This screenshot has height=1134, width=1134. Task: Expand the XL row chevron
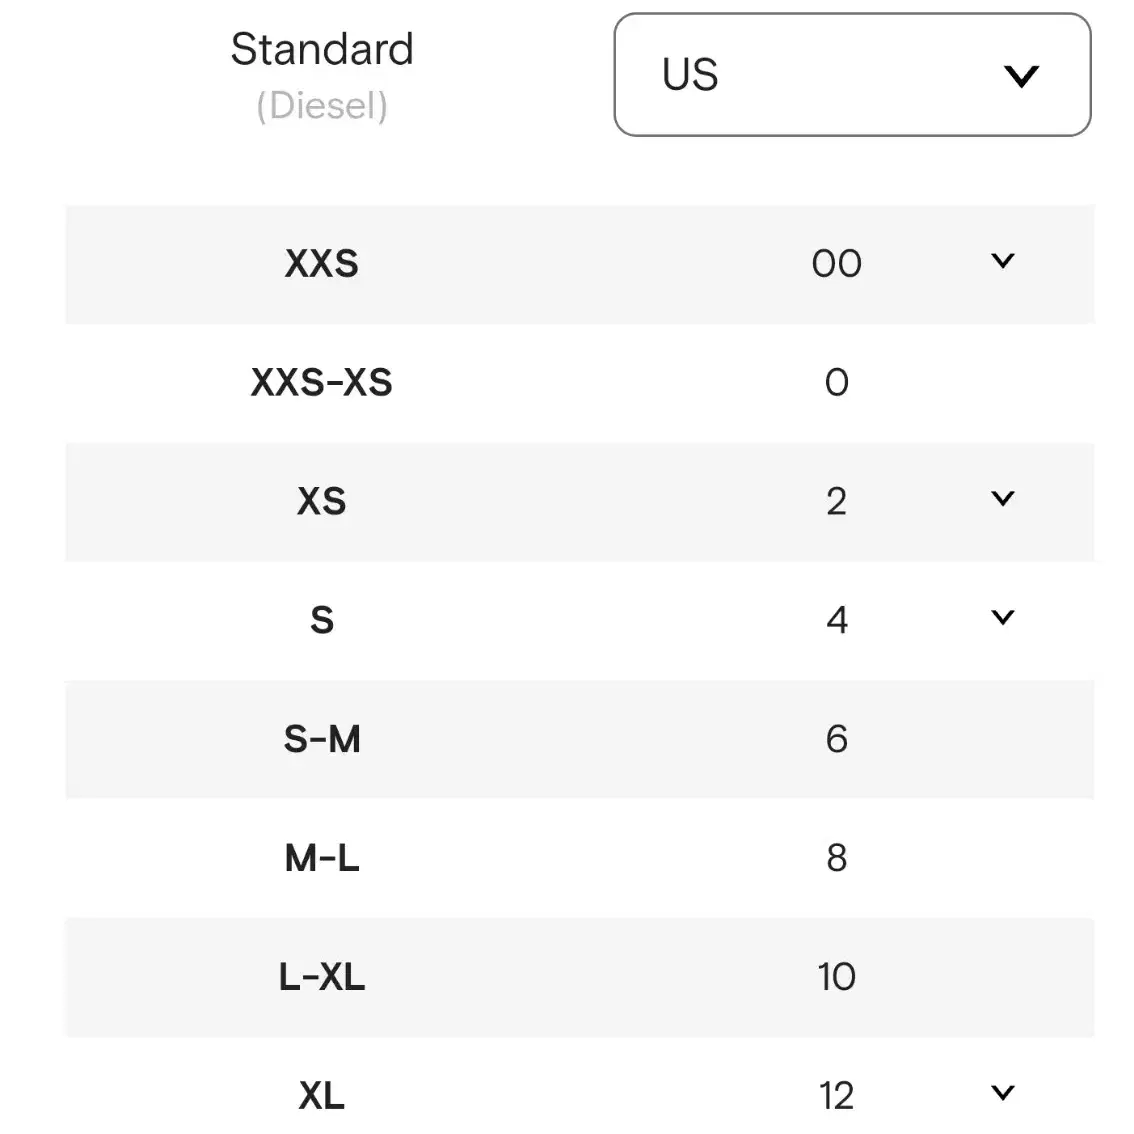[x=1002, y=1092]
